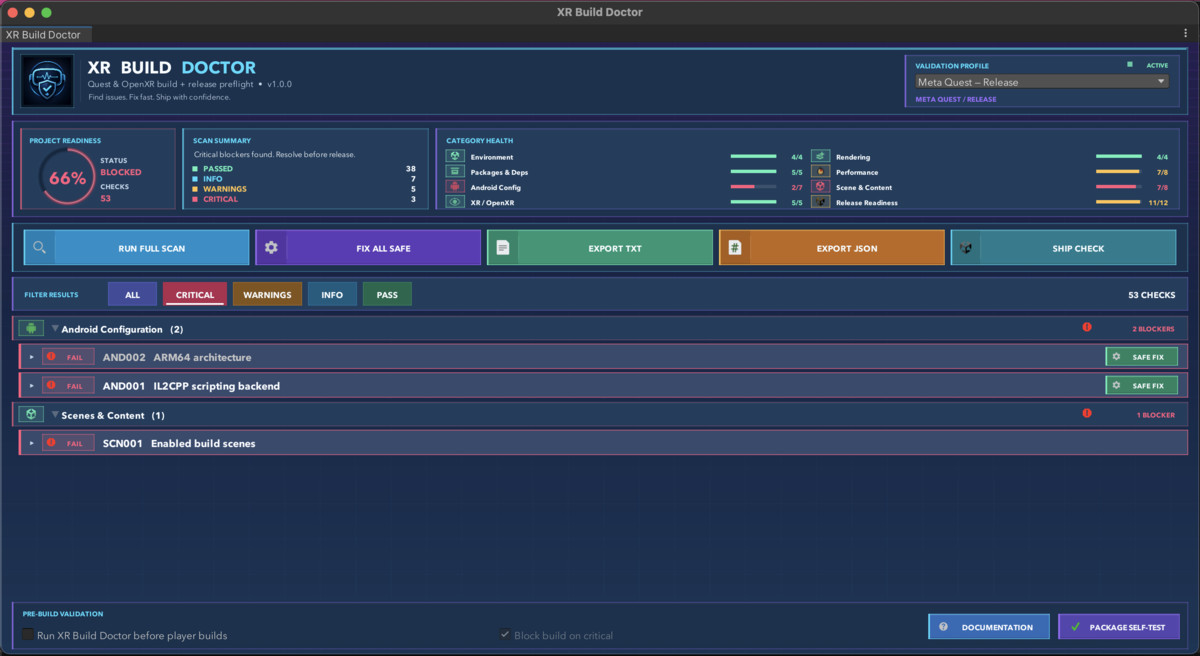Run the Package Self-Test

pyautogui.click(x=1119, y=627)
